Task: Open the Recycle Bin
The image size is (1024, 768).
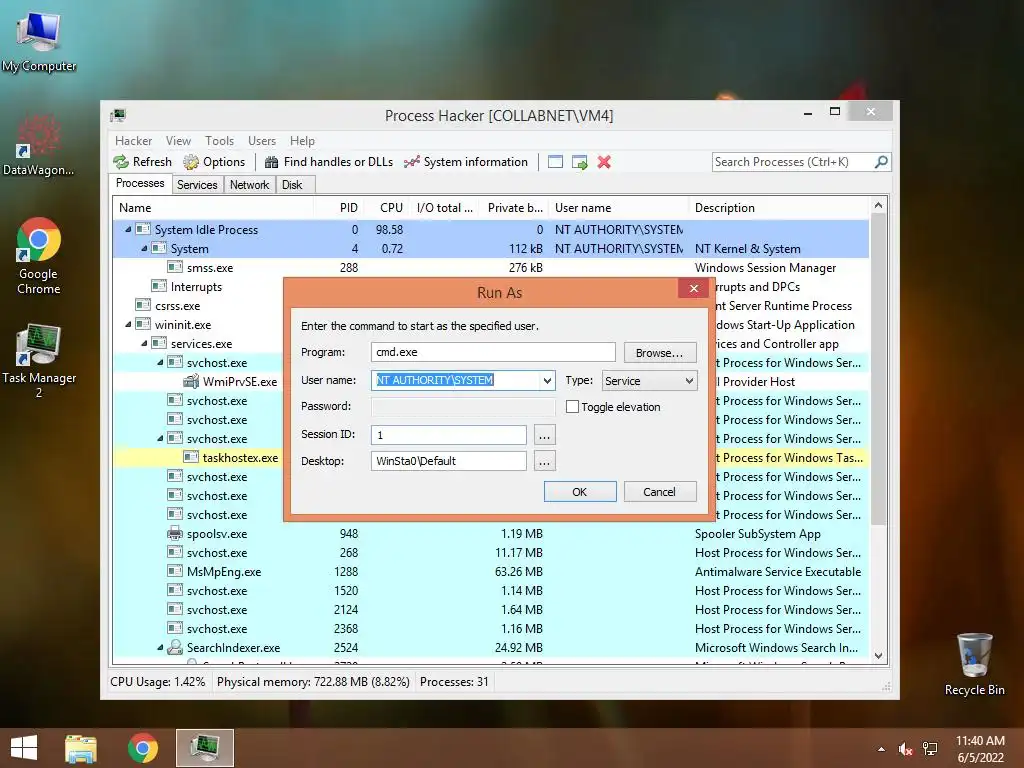Action: click(x=974, y=664)
